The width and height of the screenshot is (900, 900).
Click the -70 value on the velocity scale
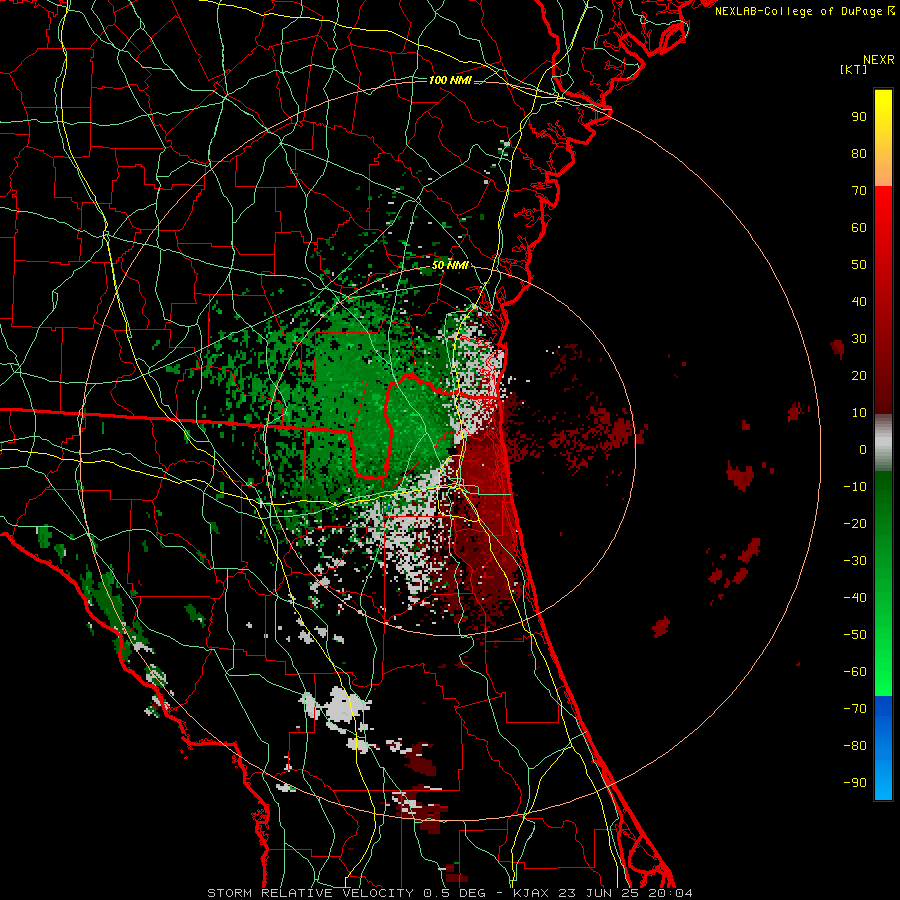pos(855,709)
